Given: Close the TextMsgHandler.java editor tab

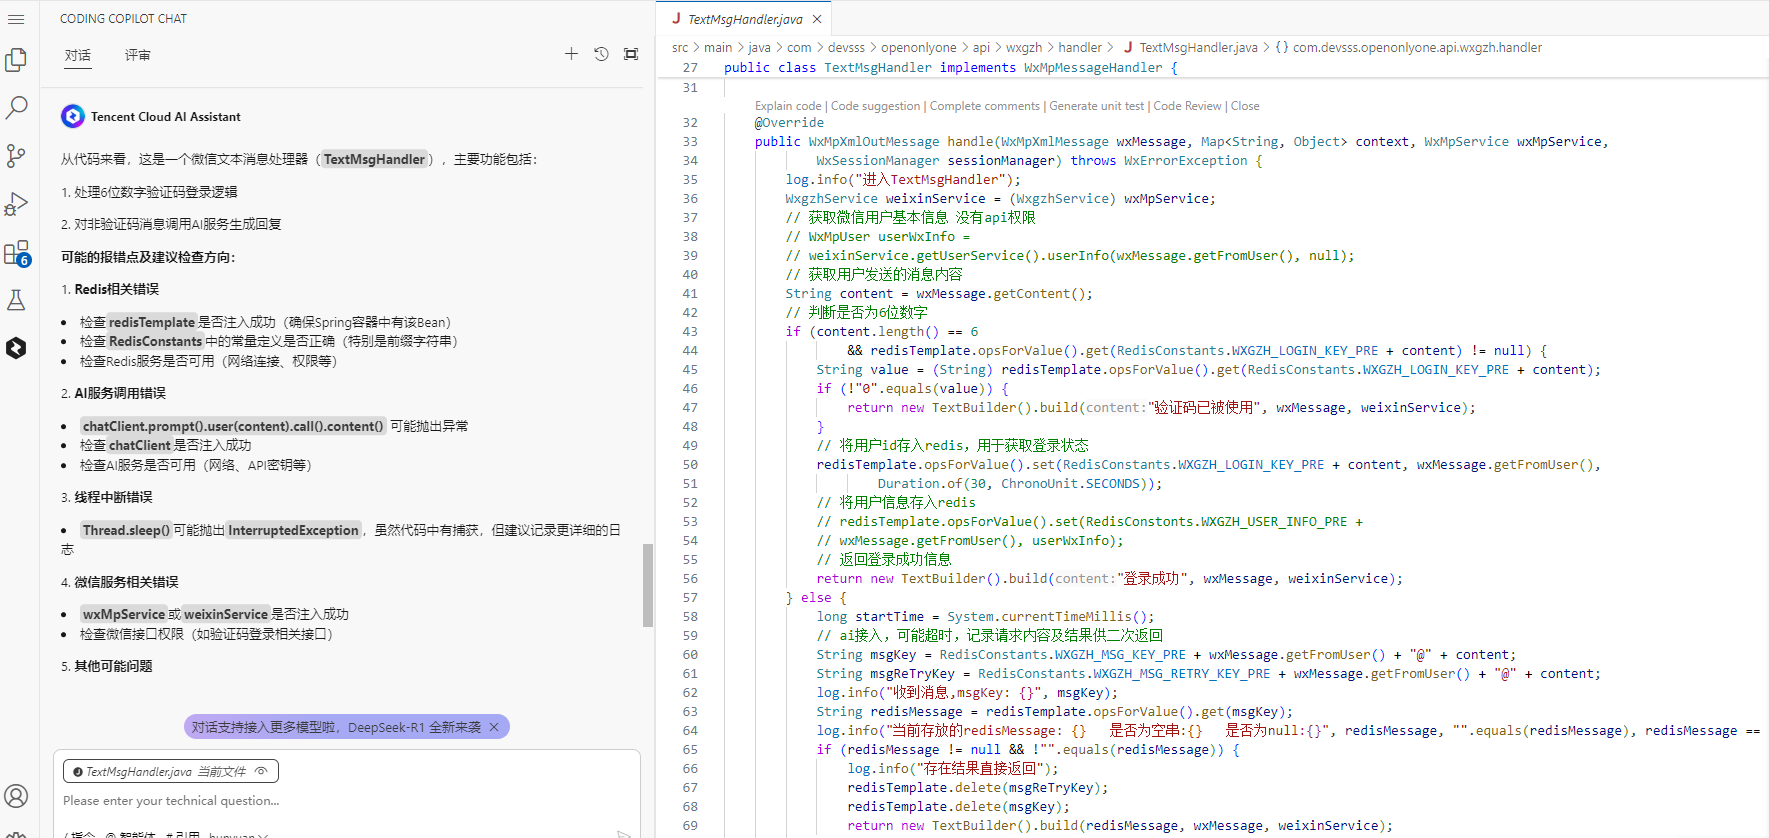Looking at the screenshot, I should pyautogui.click(x=817, y=19).
